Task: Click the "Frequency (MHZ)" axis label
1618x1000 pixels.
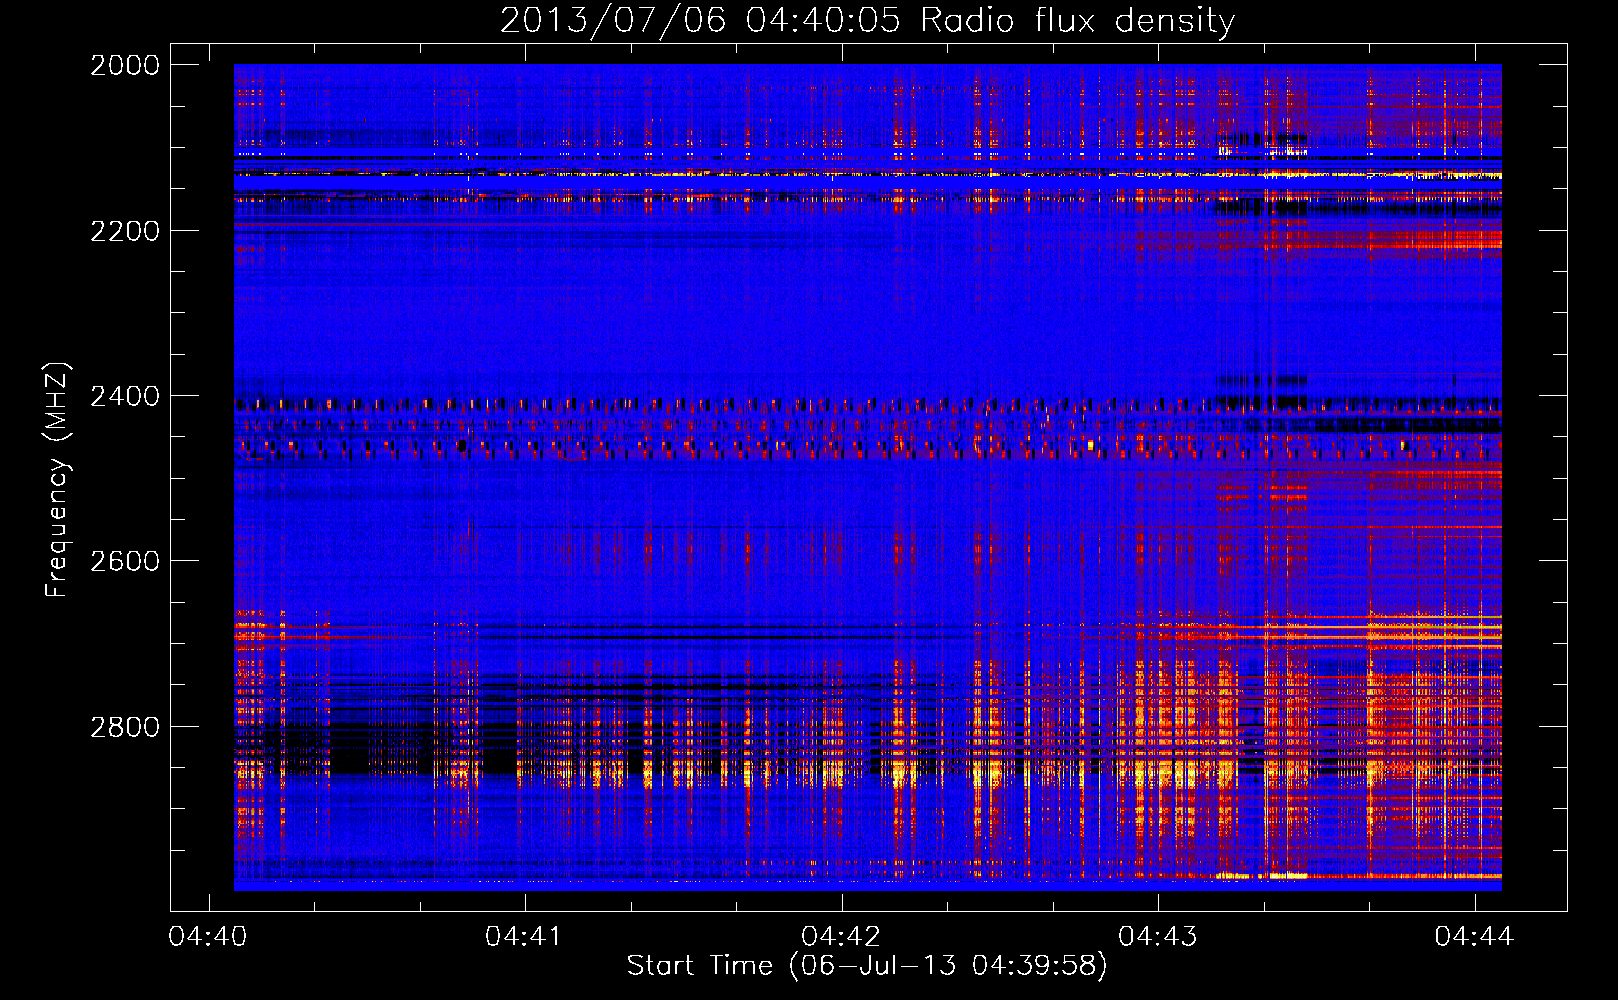Action: tap(57, 480)
